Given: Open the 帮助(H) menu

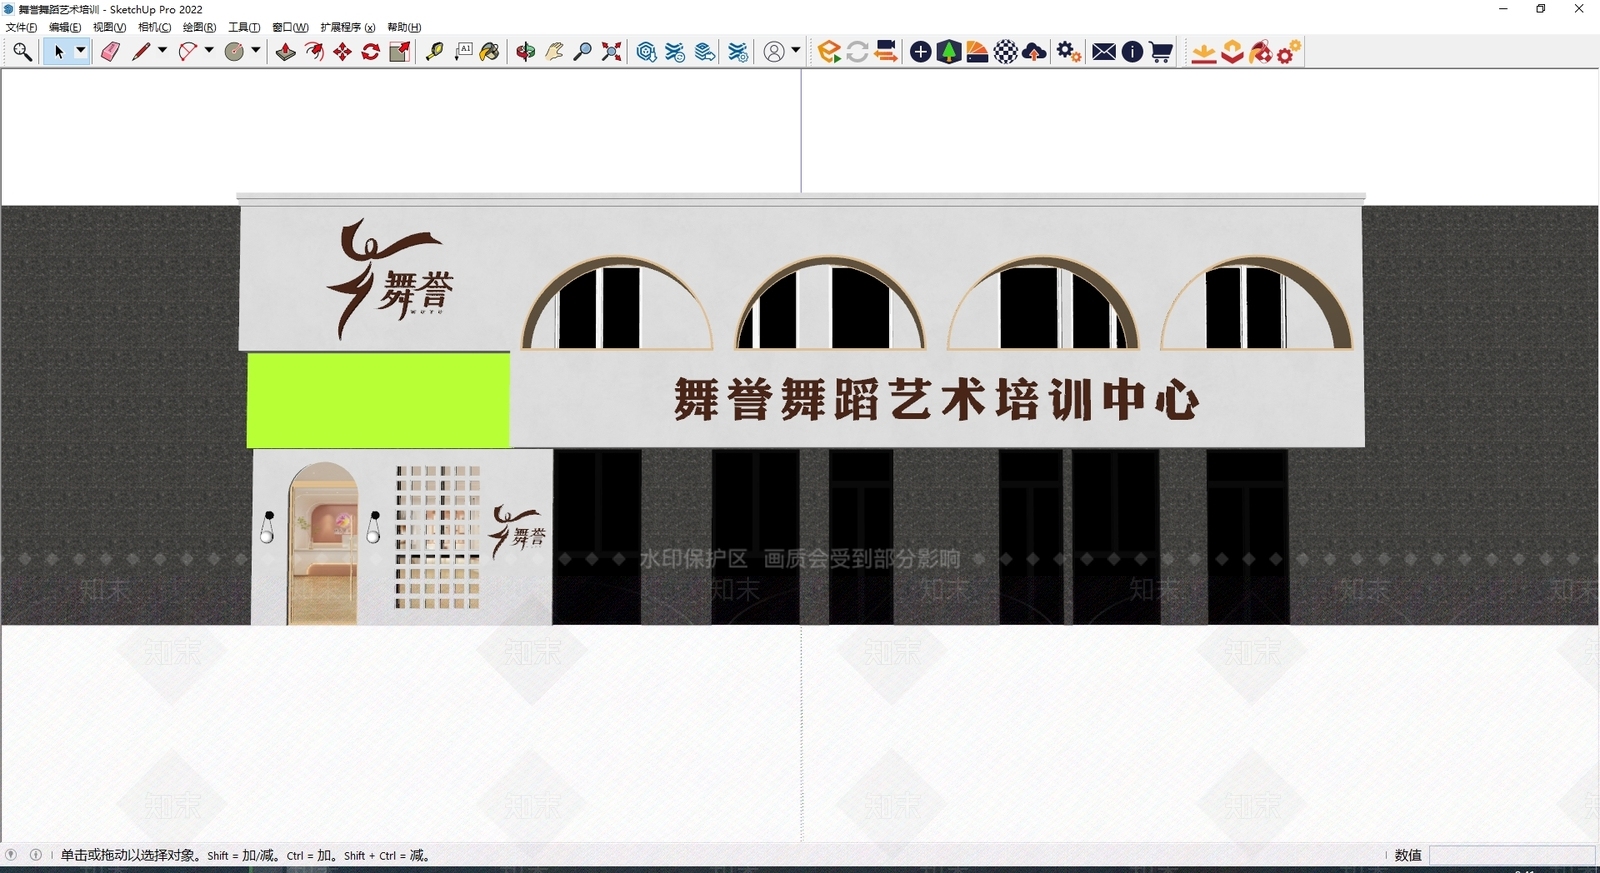Looking at the screenshot, I should click(404, 27).
